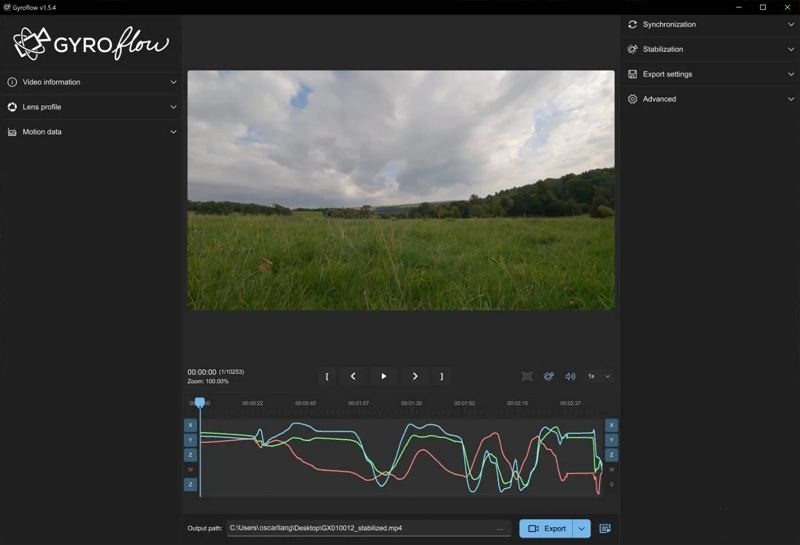Open Synchronization section
Viewport: 800px width, 545px height.
[x=710, y=24]
